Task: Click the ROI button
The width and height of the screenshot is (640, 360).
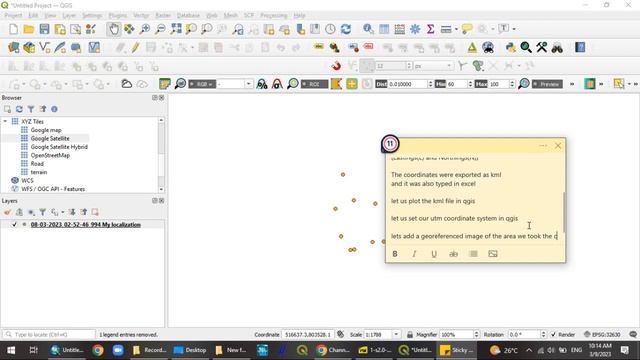Action: (x=314, y=84)
